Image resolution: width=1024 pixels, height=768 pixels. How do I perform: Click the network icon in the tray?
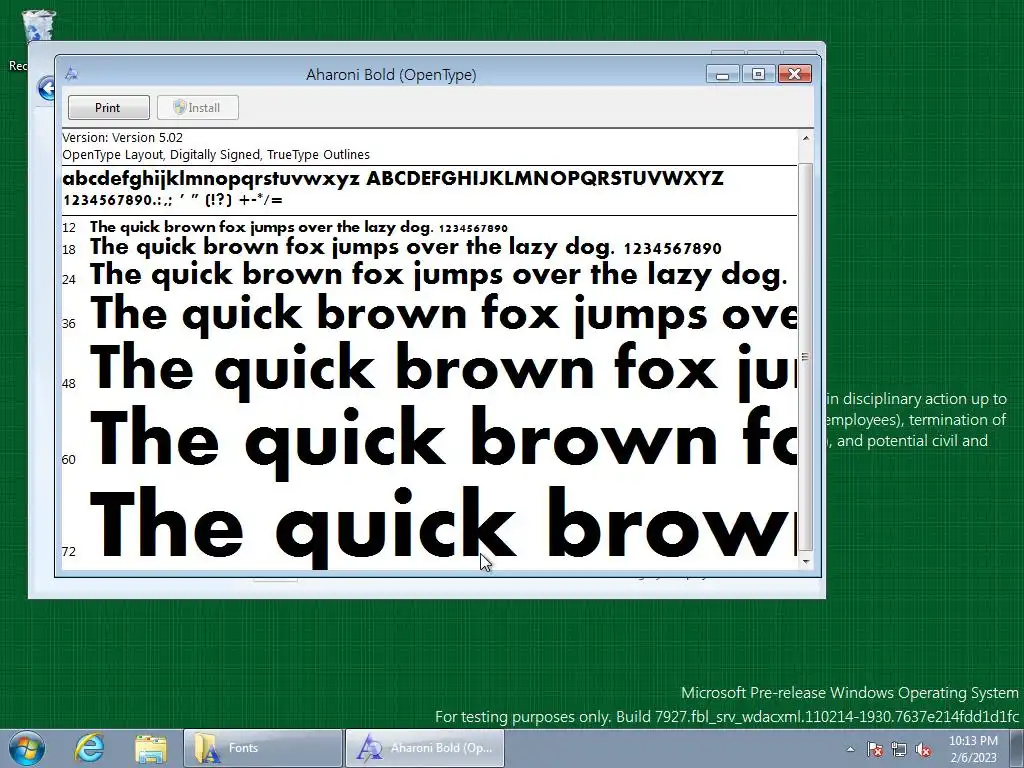[899, 749]
